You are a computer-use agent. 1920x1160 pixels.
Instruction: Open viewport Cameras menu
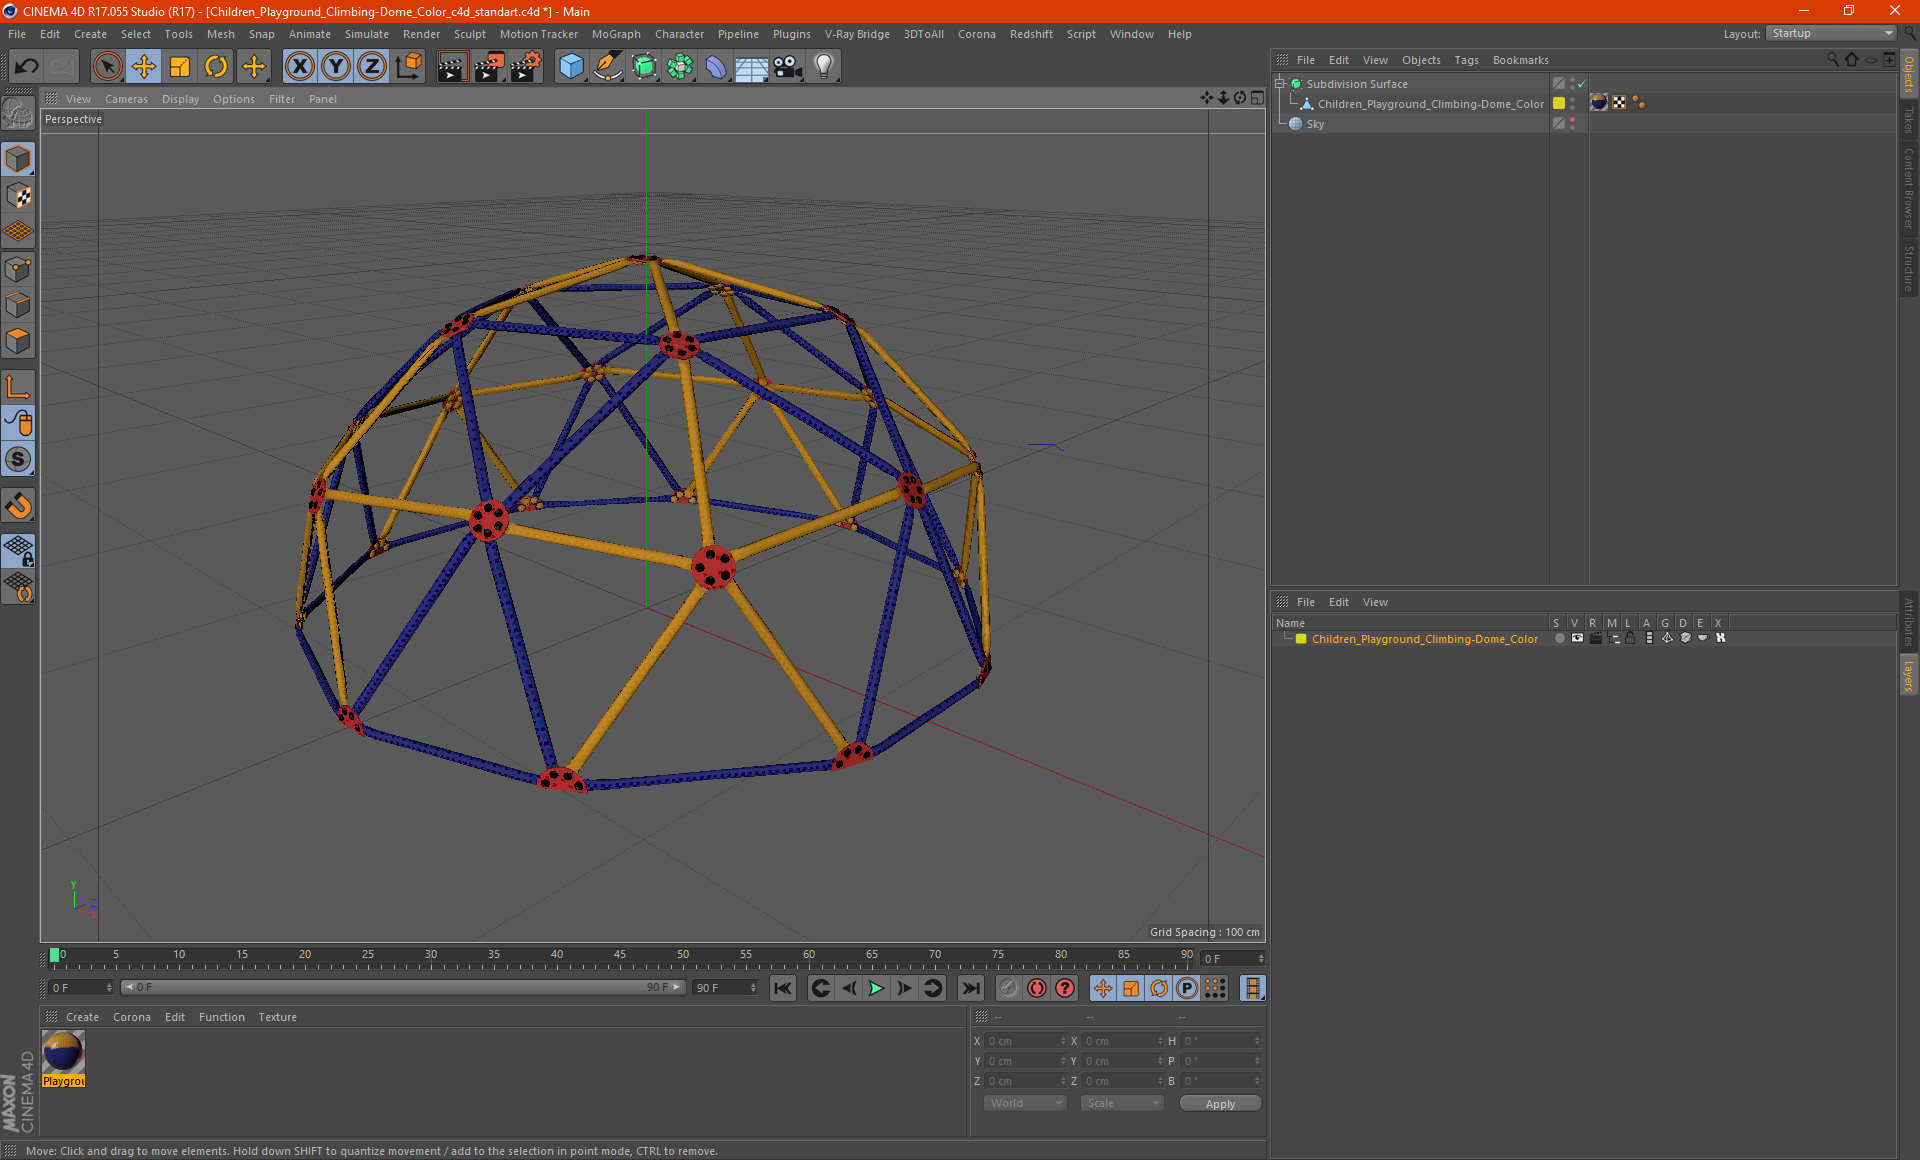(126, 99)
